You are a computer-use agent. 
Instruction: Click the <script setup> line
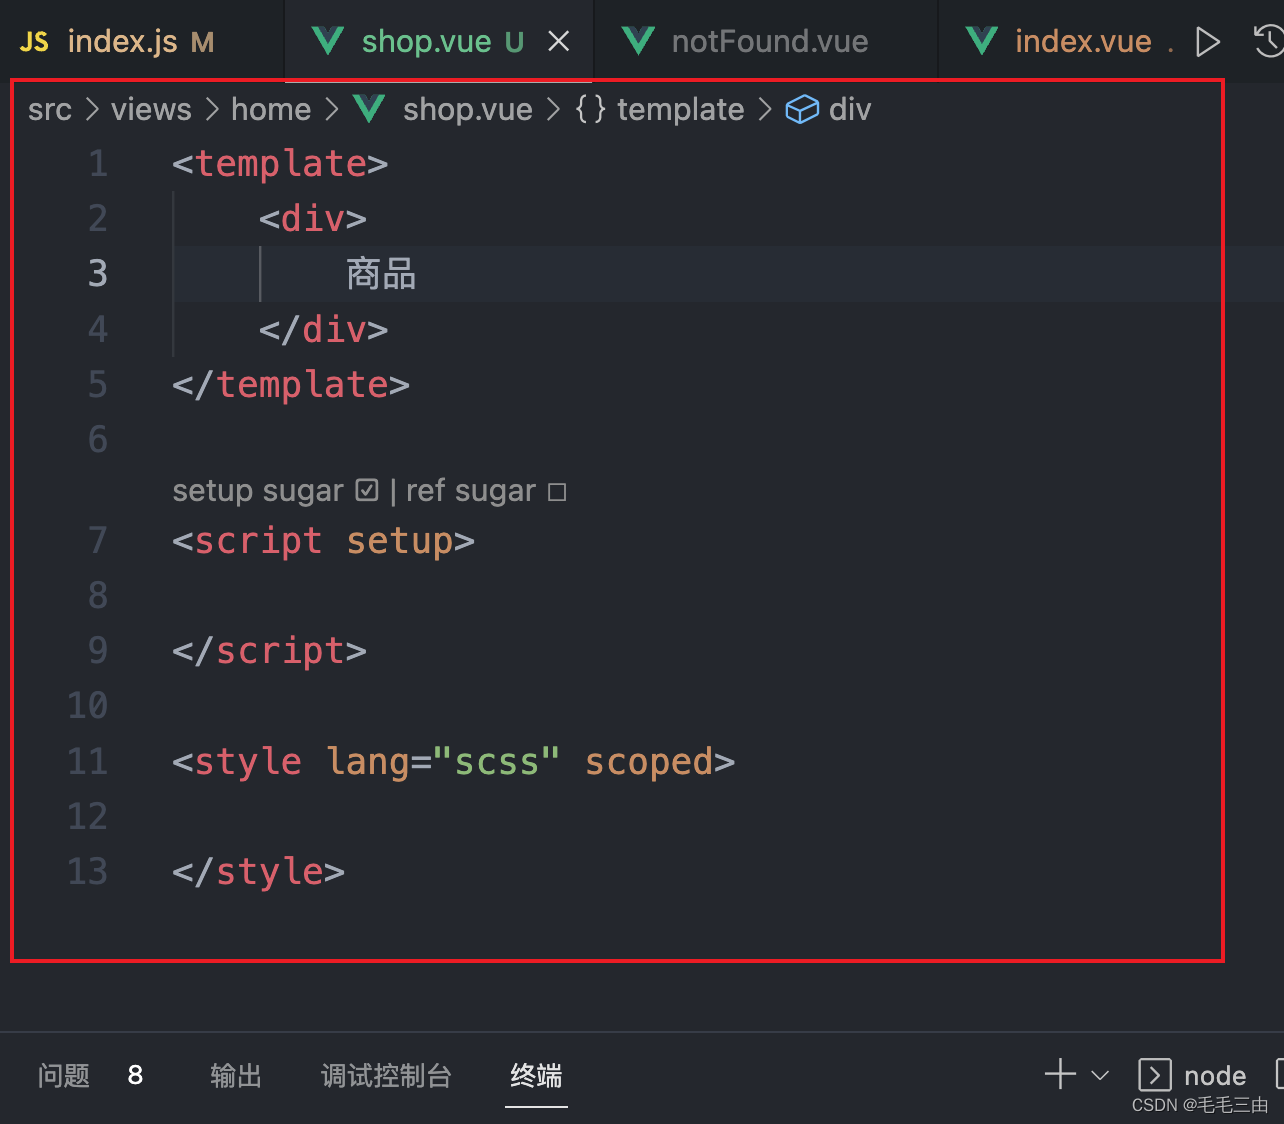(323, 541)
